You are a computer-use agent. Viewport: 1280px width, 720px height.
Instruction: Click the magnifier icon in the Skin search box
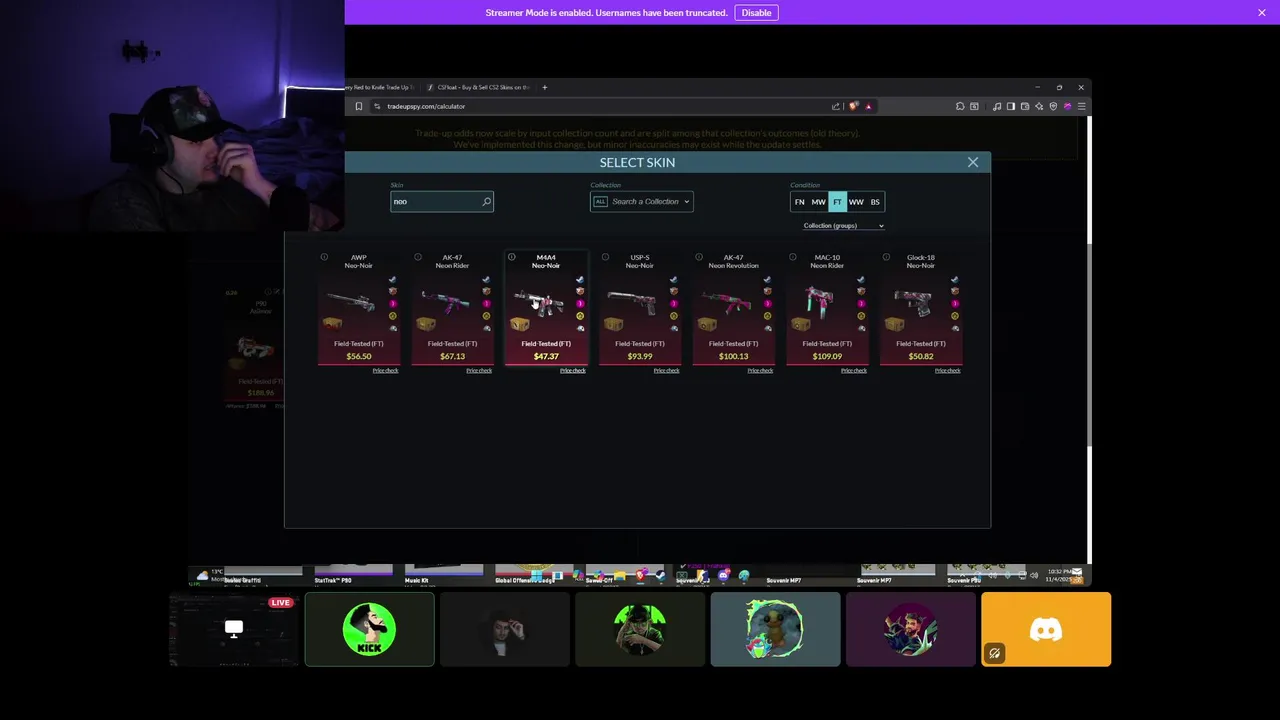[487, 202]
